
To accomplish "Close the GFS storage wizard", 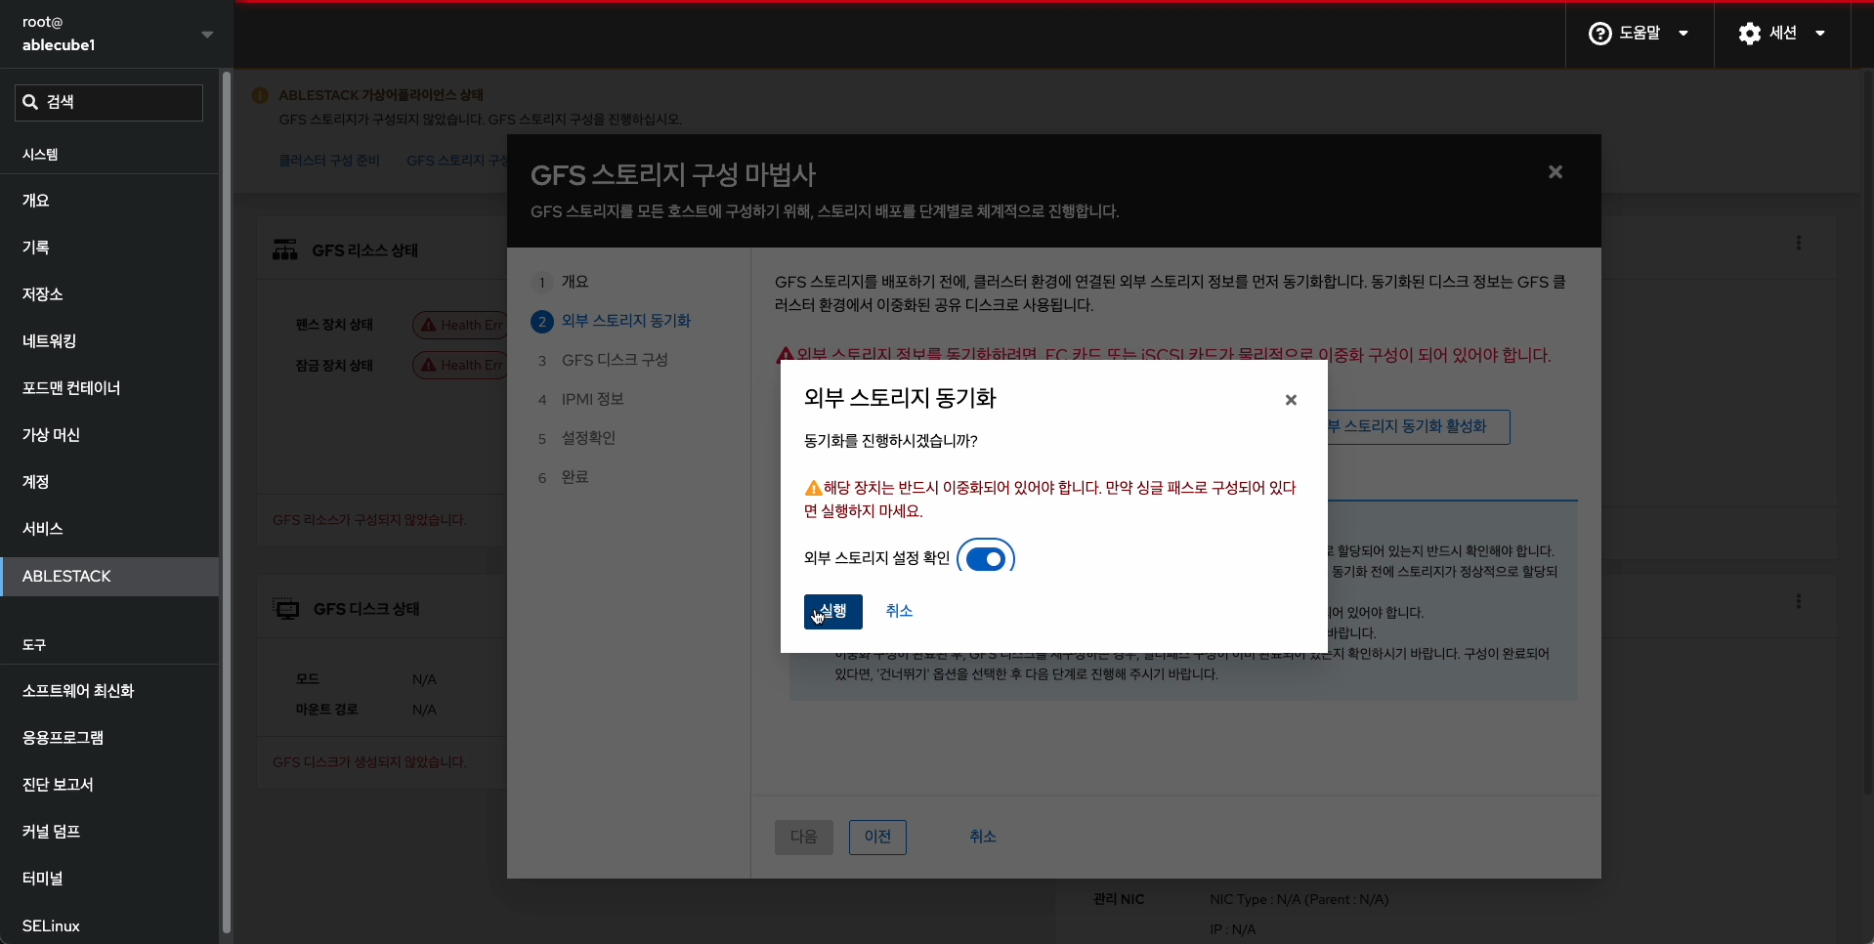I will tap(1554, 172).
